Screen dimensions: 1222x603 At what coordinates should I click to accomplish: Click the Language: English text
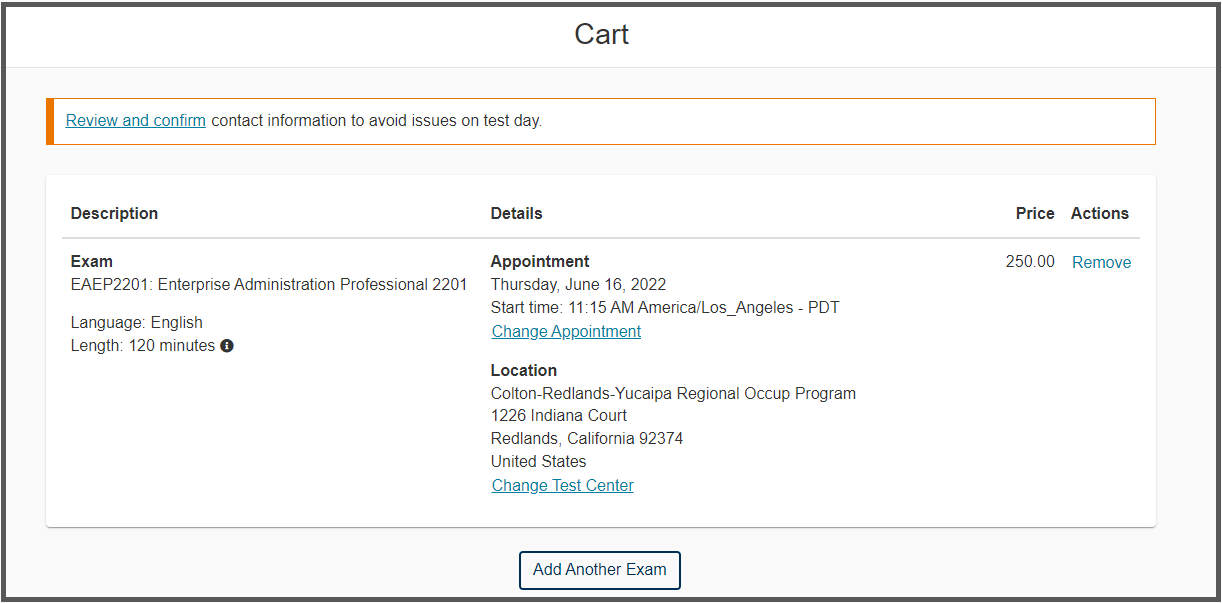(x=137, y=323)
